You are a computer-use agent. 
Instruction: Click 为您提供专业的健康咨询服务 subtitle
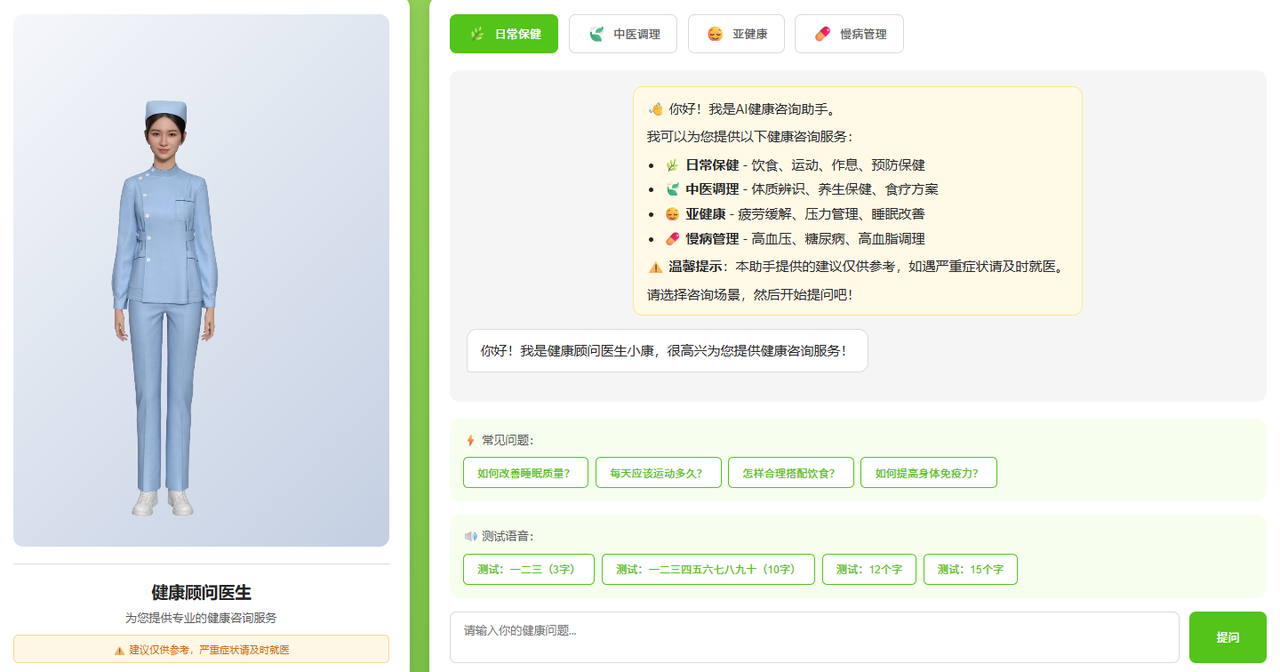pyautogui.click(x=201, y=618)
